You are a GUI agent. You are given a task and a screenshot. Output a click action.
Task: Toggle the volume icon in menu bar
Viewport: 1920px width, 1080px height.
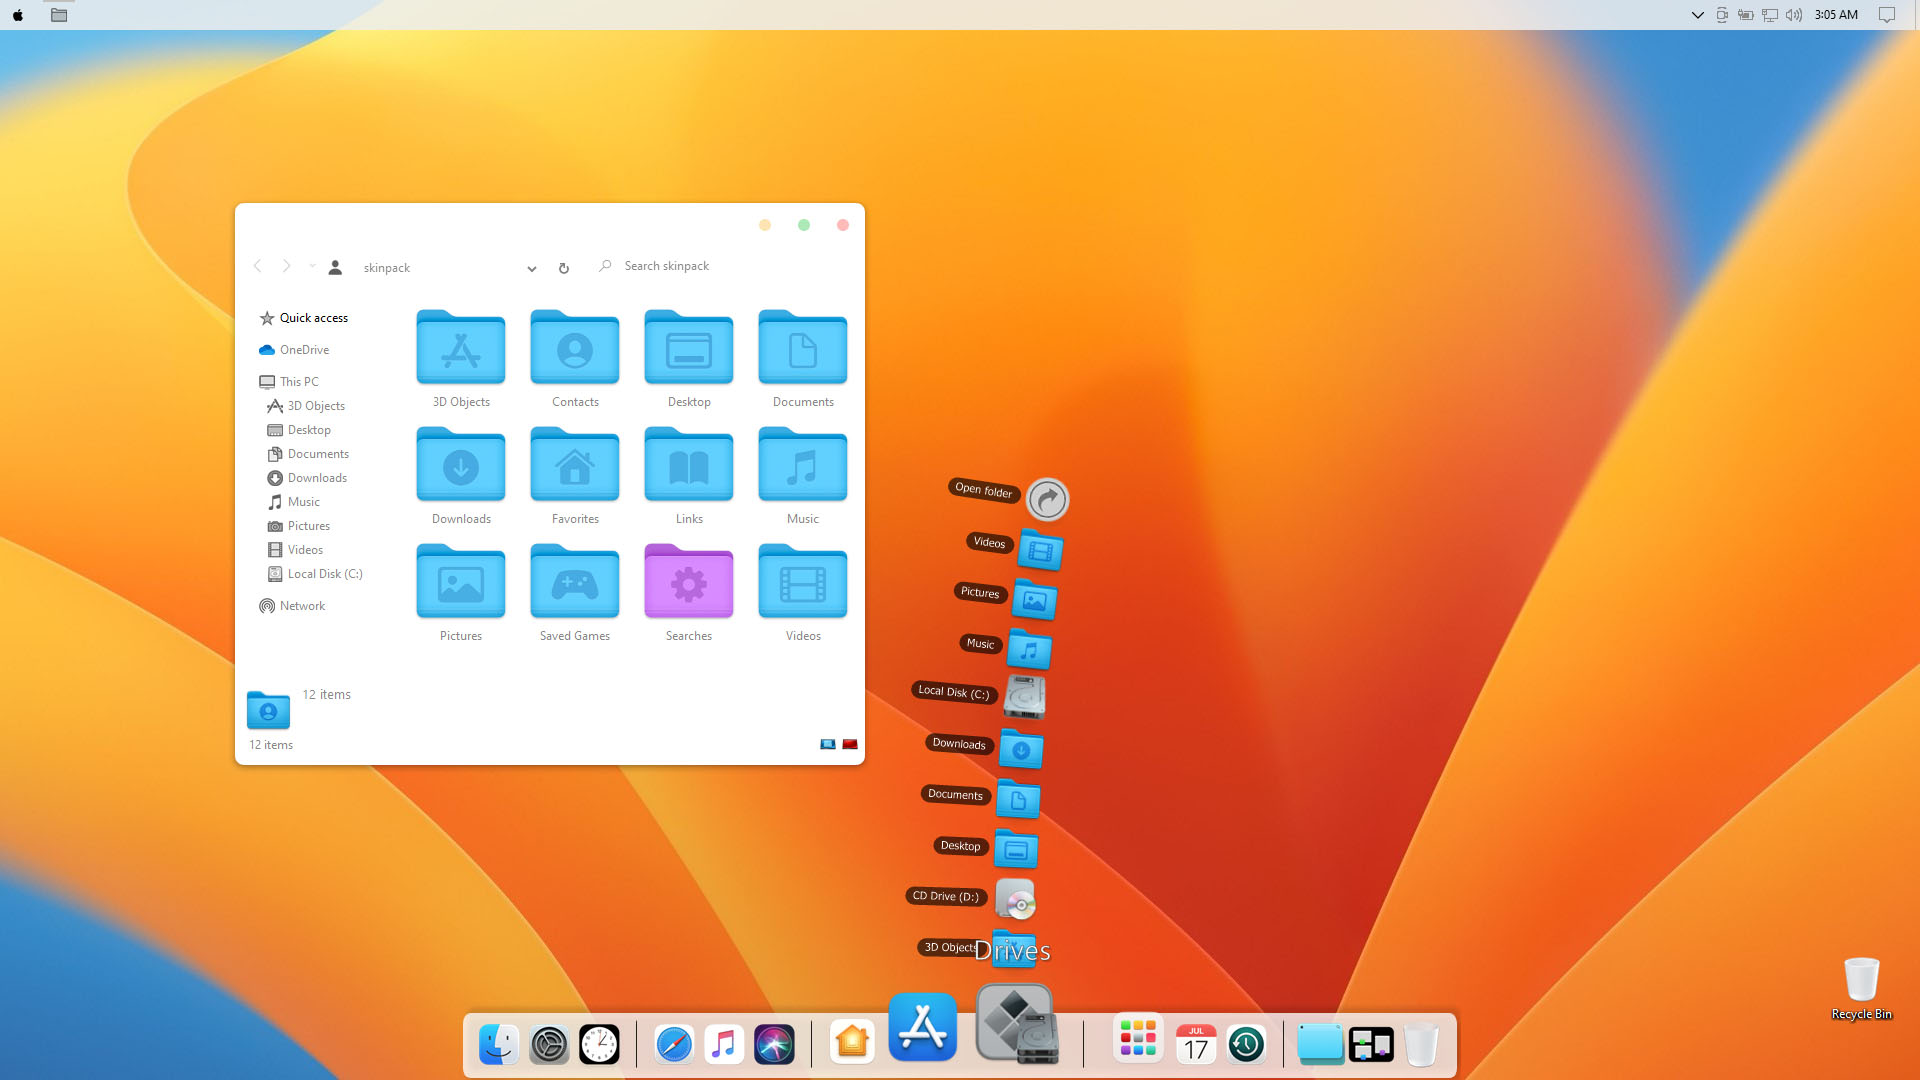point(1794,15)
